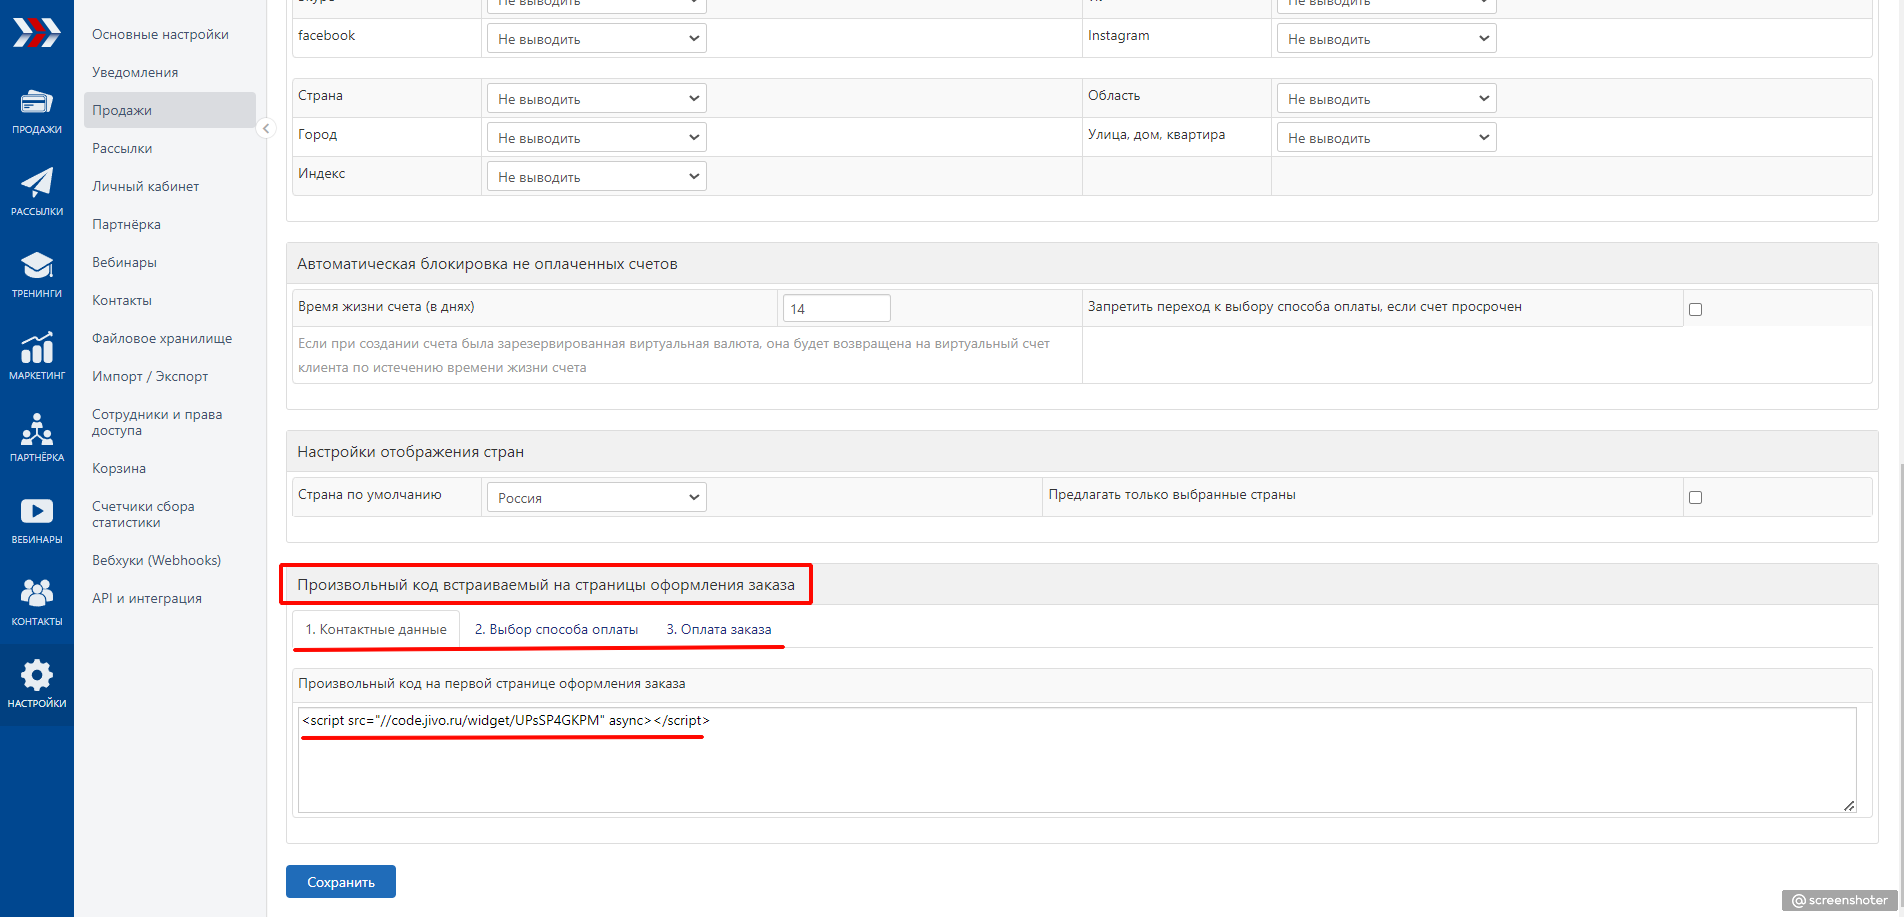Screen dimensions: 1904x917
Task: Open Маркетинг chart icon
Action: 36,356
